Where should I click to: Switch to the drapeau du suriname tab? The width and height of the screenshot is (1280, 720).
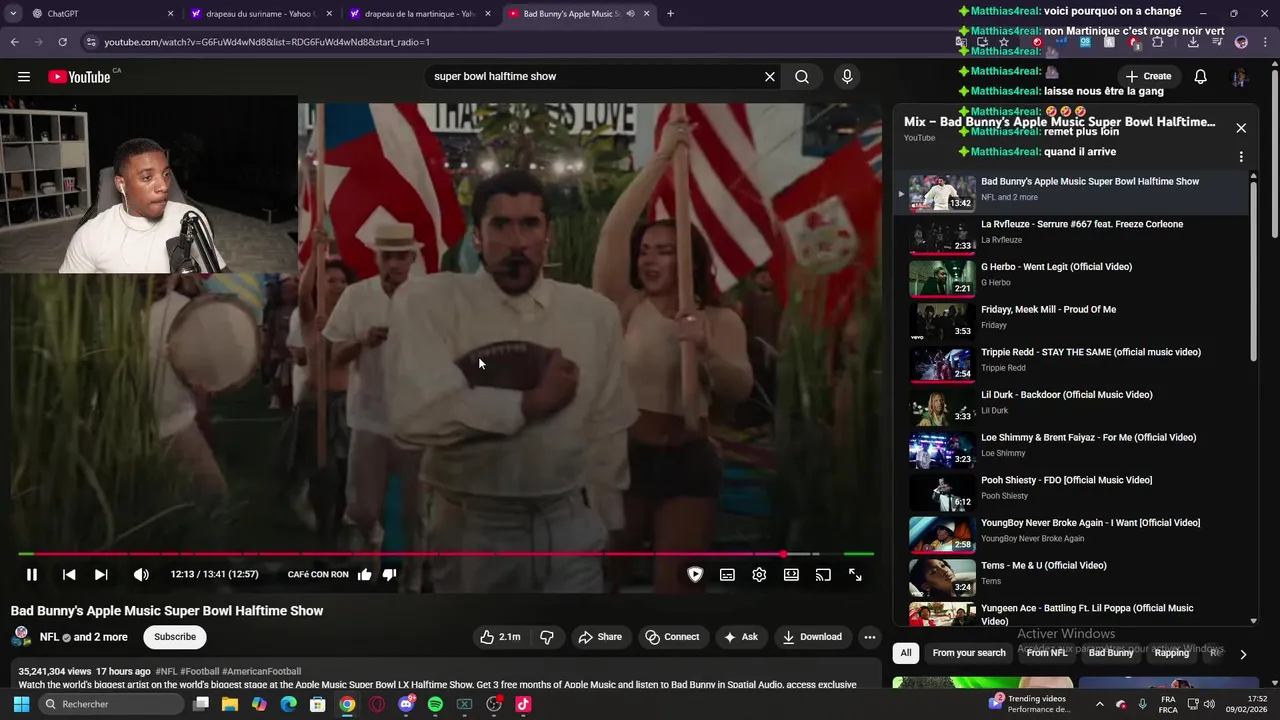262,14
